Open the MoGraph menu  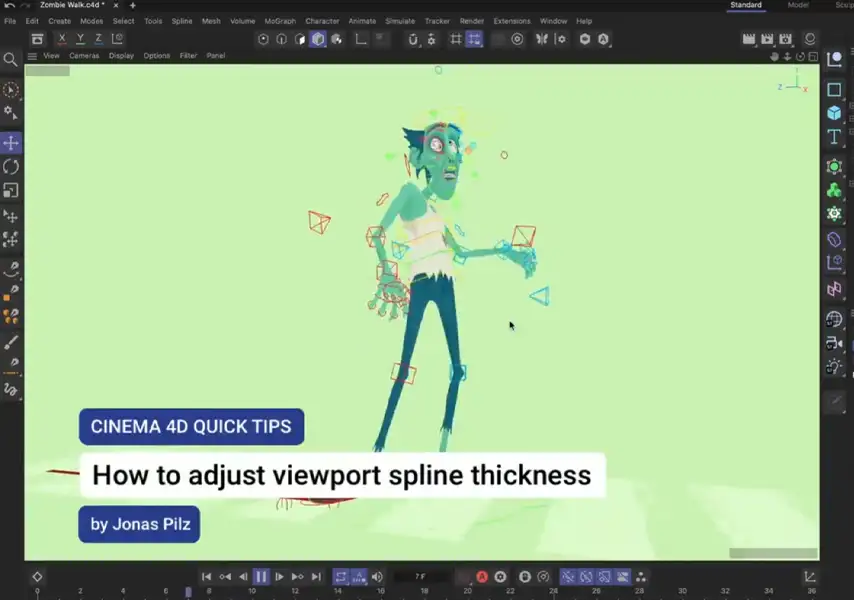(280, 21)
